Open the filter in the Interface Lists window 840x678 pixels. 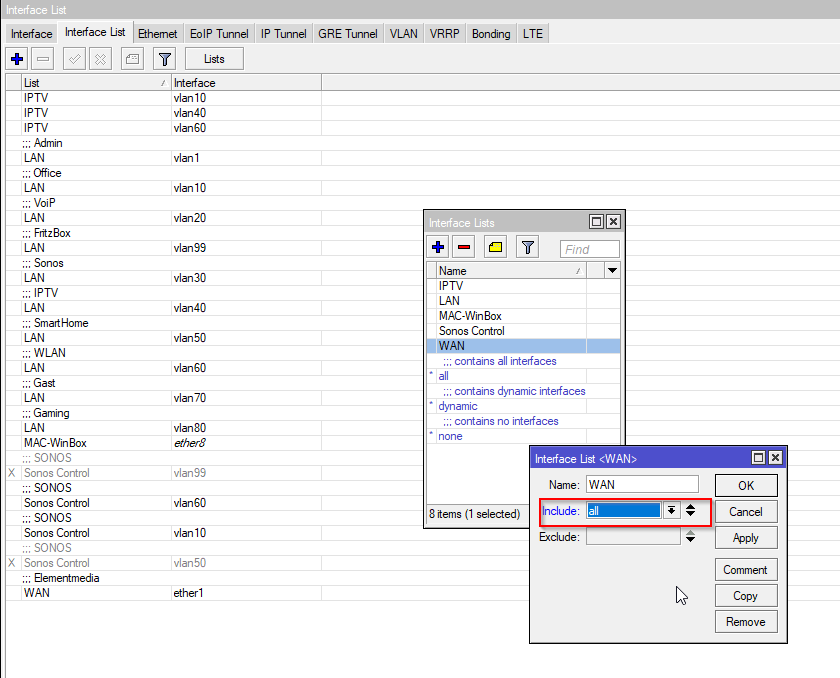click(x=528, y=247)
